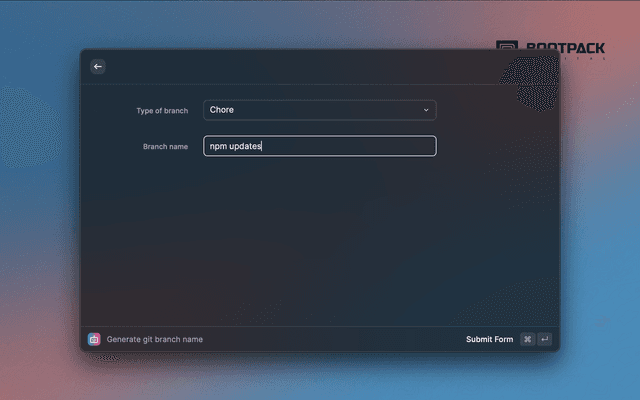Screen dimensions: 640x400
Task: Click the extension icon in the bottom bar
Action: tap(94, 339)
